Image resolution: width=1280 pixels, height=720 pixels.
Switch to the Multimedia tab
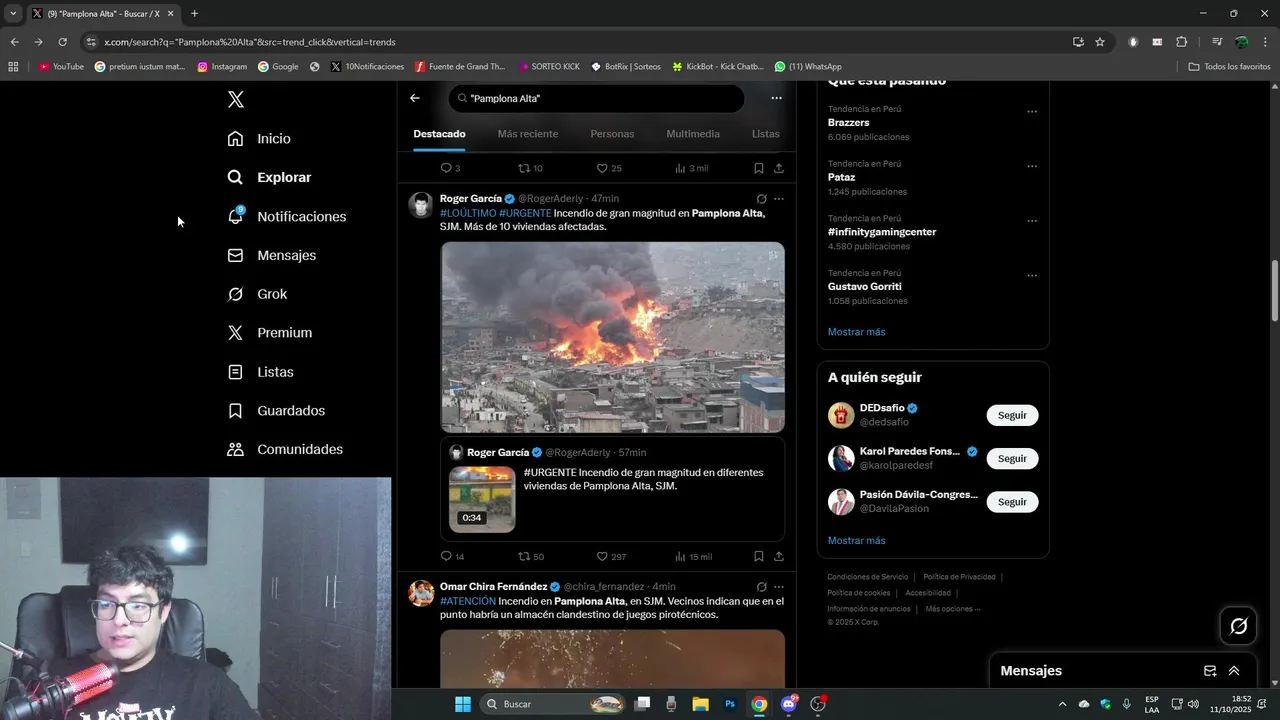pyautogui.click(x=693, y=134)
